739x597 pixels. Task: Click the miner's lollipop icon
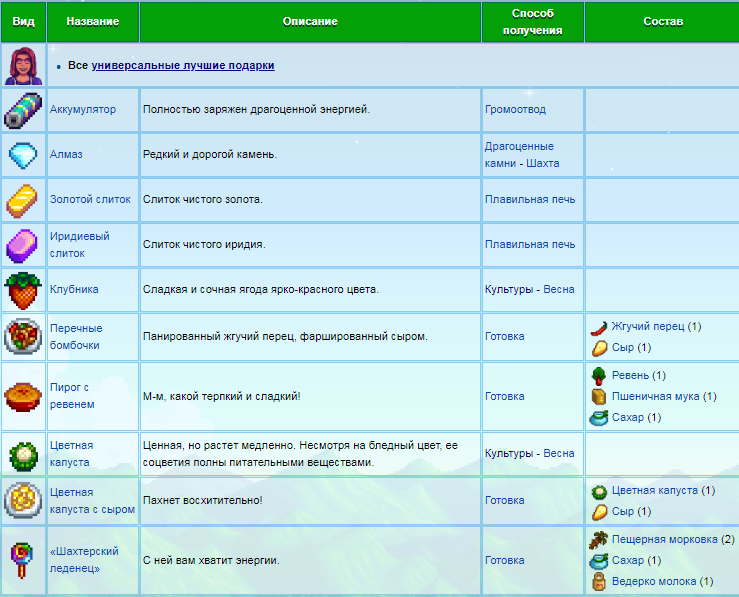22,560
